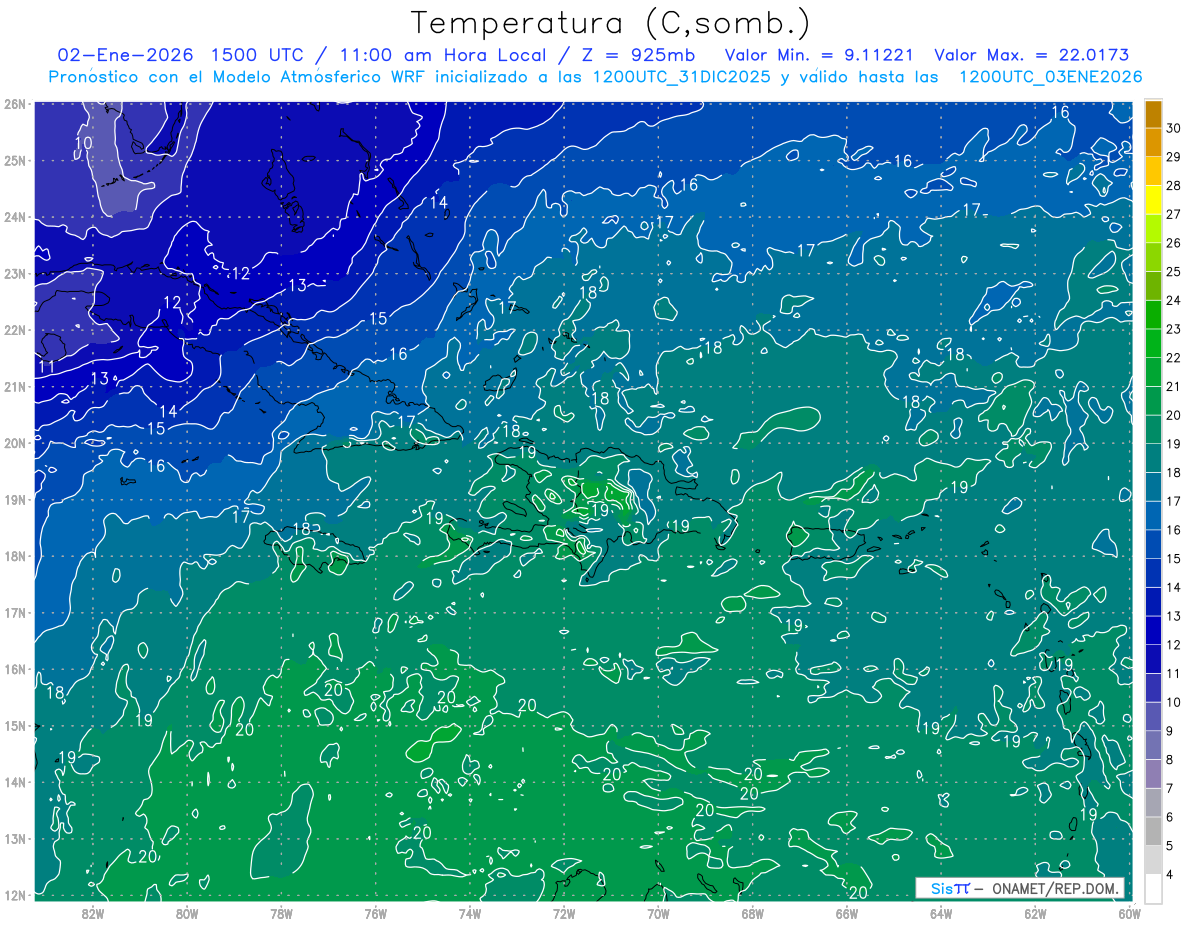Click longitude axis label "64W"
The height and width of the screenshot is (927, 1200).
click(x=941, y=913)
